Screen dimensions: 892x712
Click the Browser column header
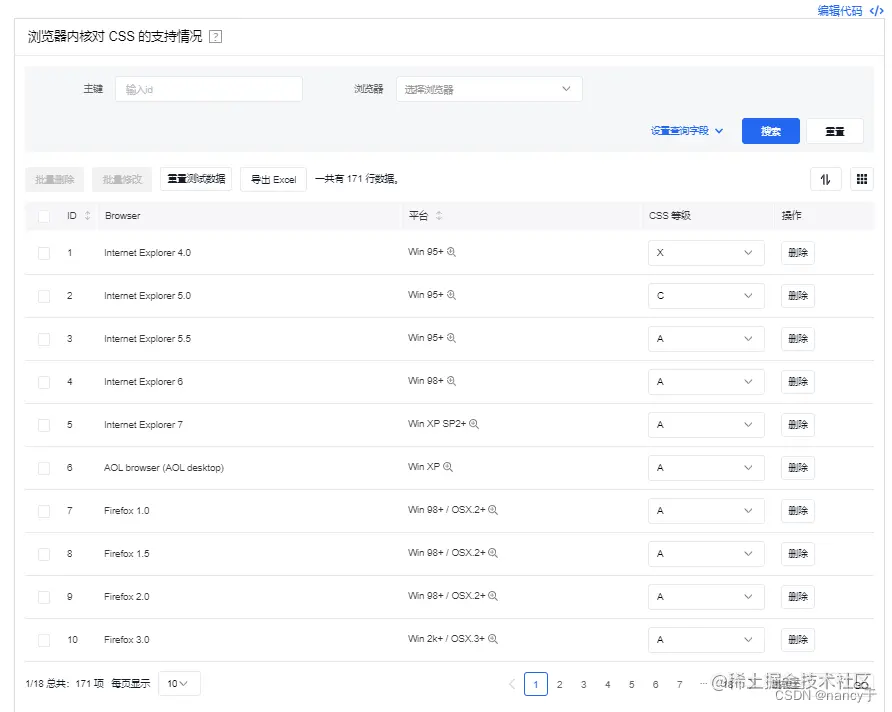(x=123, y=216)
